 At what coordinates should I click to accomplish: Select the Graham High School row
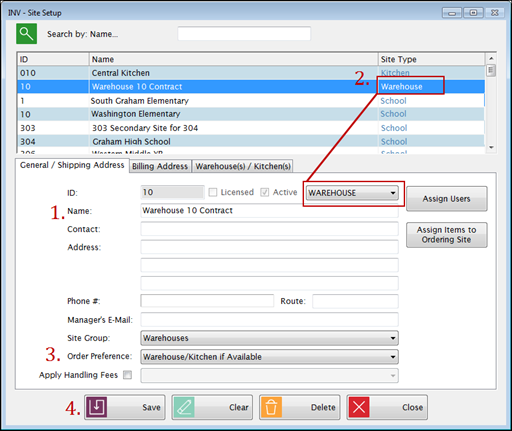point(251,142)
